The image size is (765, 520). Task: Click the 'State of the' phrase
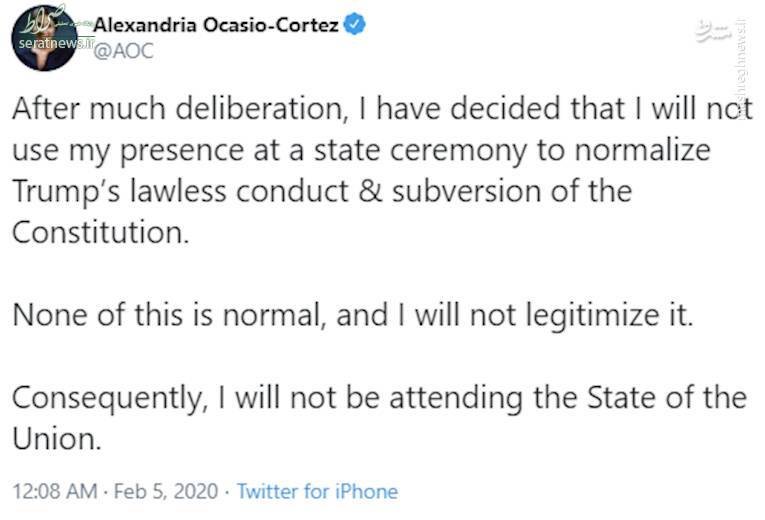pyautogui.click(x=666, y=397)
